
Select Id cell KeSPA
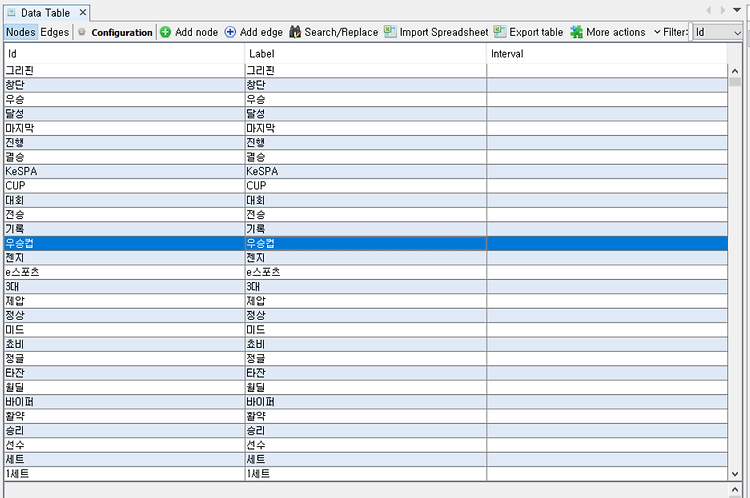tap(124, 171)
